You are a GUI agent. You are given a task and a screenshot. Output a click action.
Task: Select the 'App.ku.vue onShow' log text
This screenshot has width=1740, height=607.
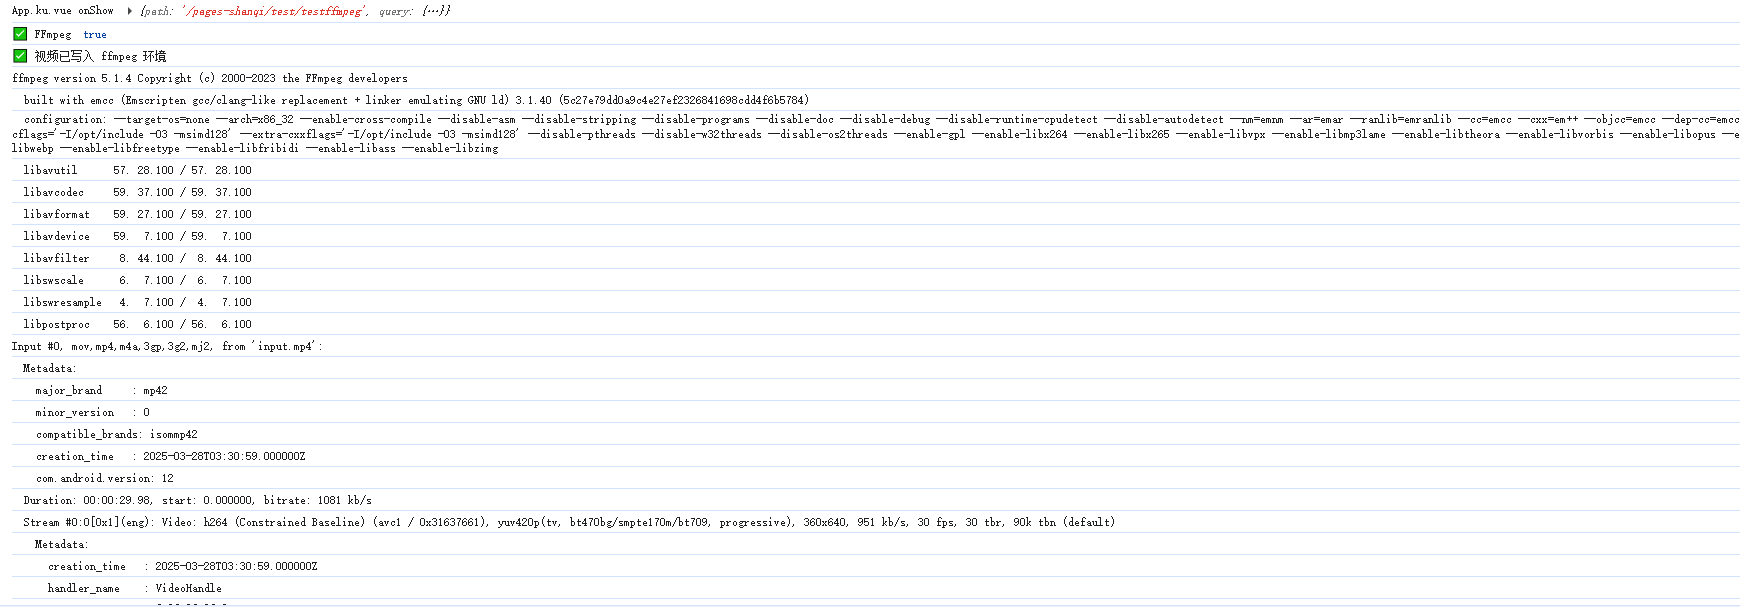coord(63,11)
